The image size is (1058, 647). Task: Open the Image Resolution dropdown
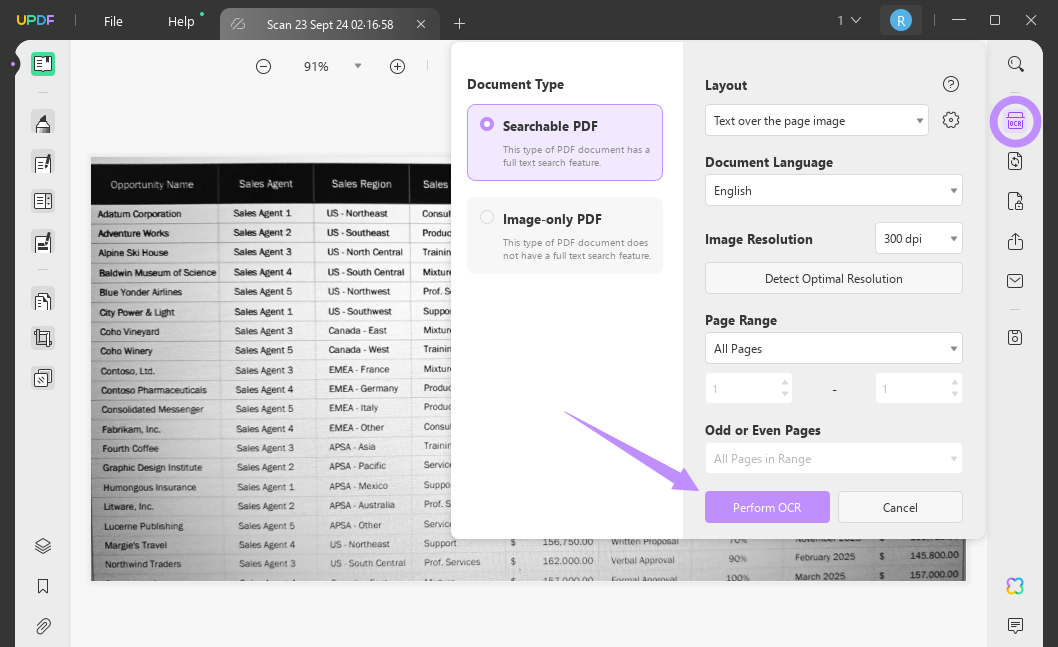pos(918,238)
